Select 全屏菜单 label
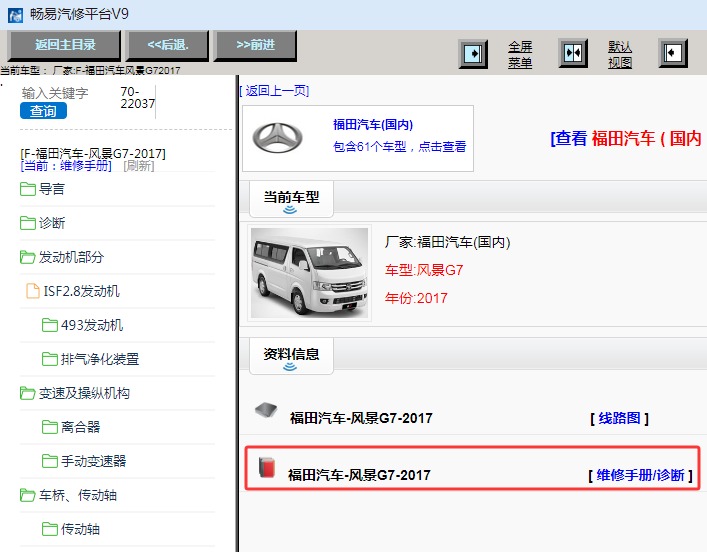 pyautogui.click(x=520, y=54)
